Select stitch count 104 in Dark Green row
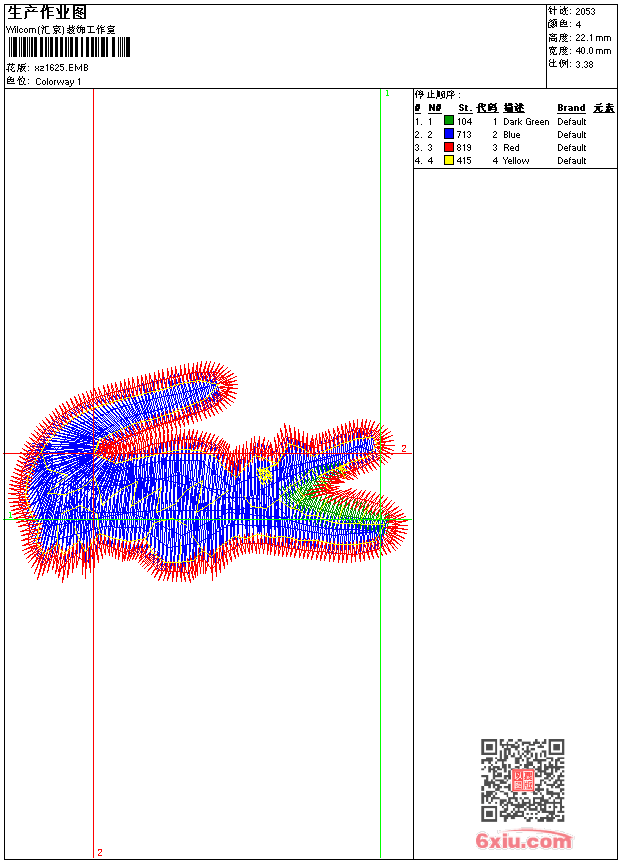Screen dimensions: 620x860 464,121
